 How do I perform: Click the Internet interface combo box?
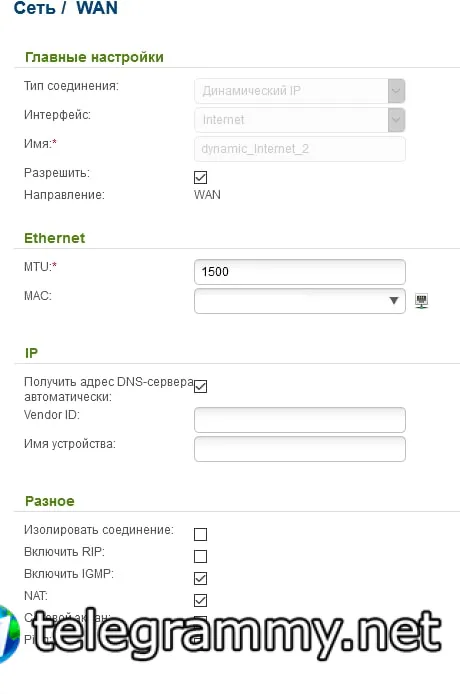coord(300,120)
